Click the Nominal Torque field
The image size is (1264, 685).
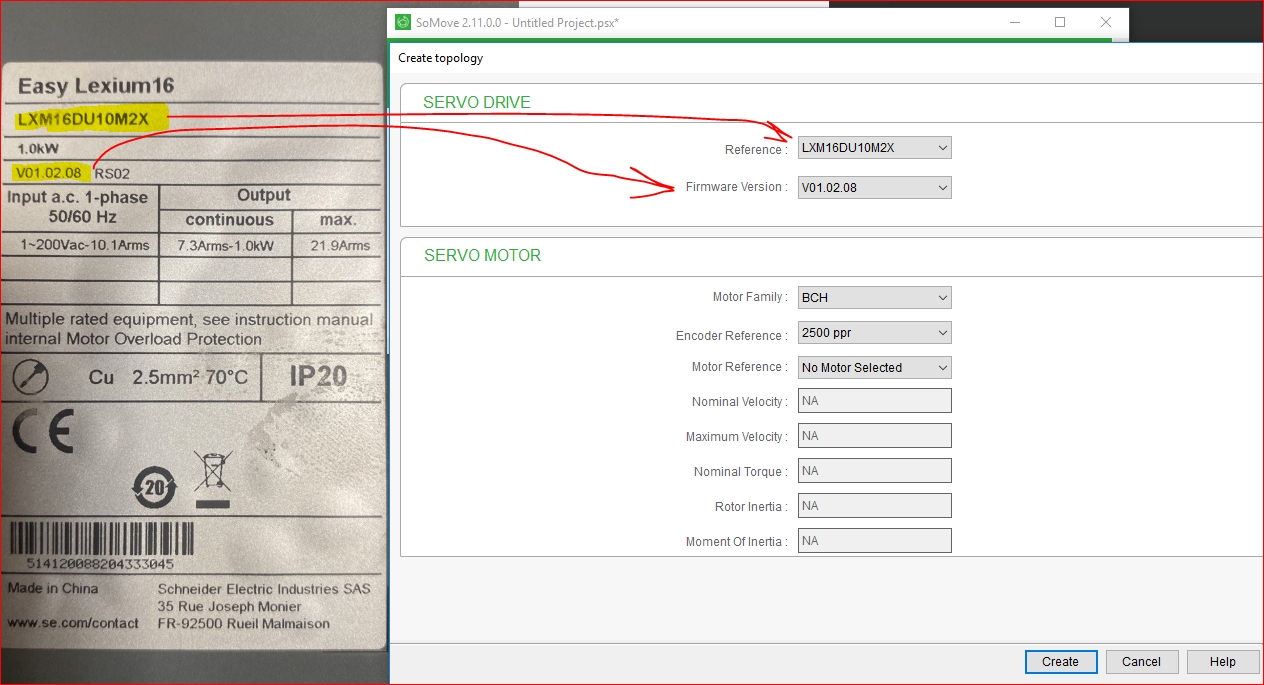click(x=874, y=471)
